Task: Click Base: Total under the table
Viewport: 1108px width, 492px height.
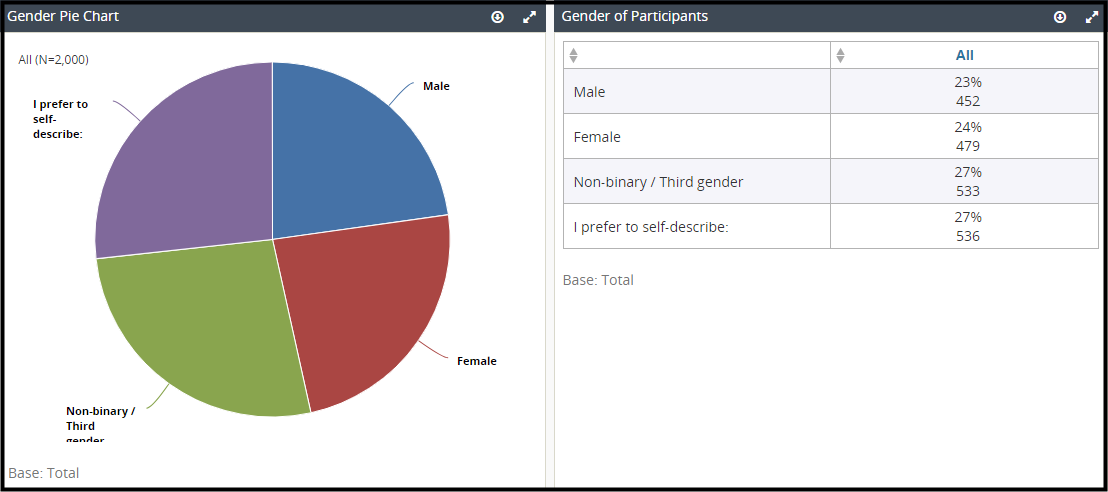Action: tap(599, 280)
